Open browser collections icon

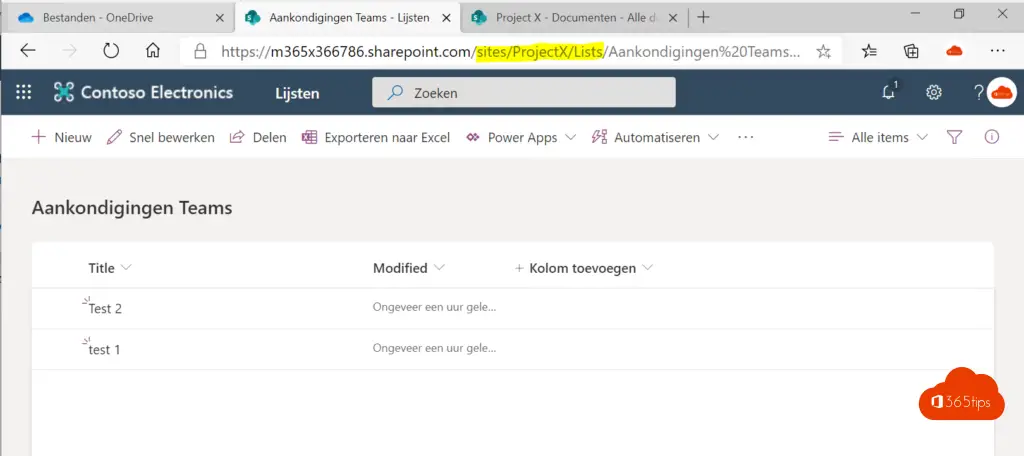911,51
